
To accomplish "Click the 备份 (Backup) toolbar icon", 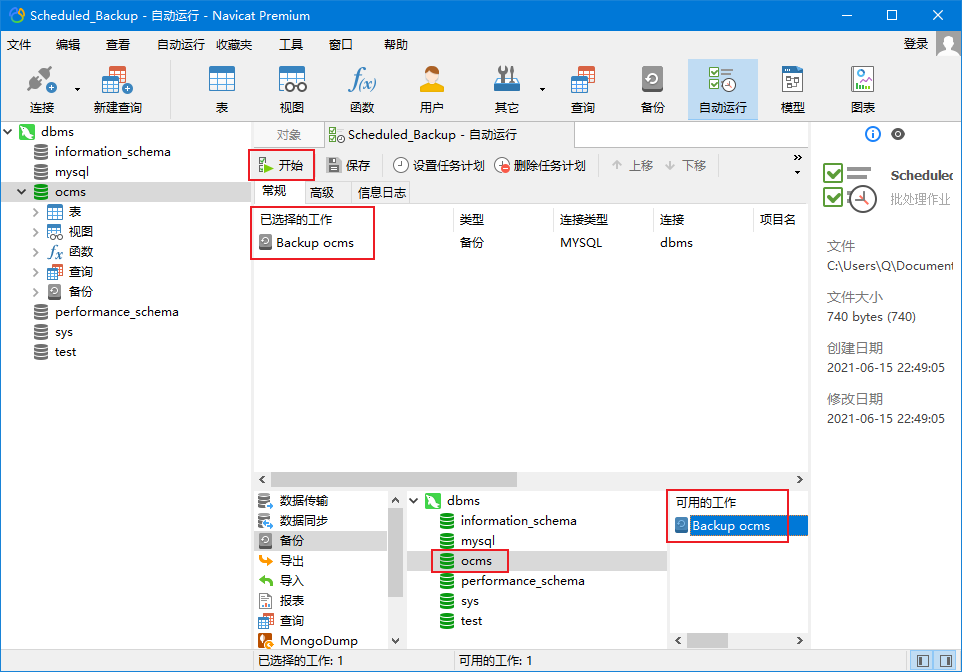I will coord(652,88).
